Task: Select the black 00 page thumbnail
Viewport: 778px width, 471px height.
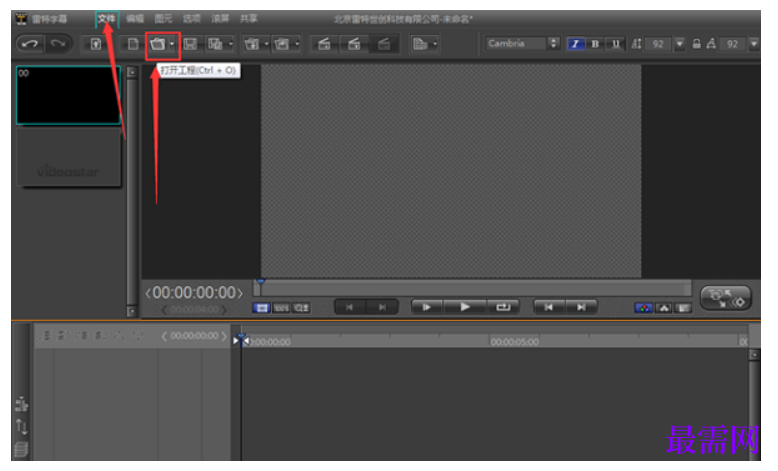Action: coord(68,95)
